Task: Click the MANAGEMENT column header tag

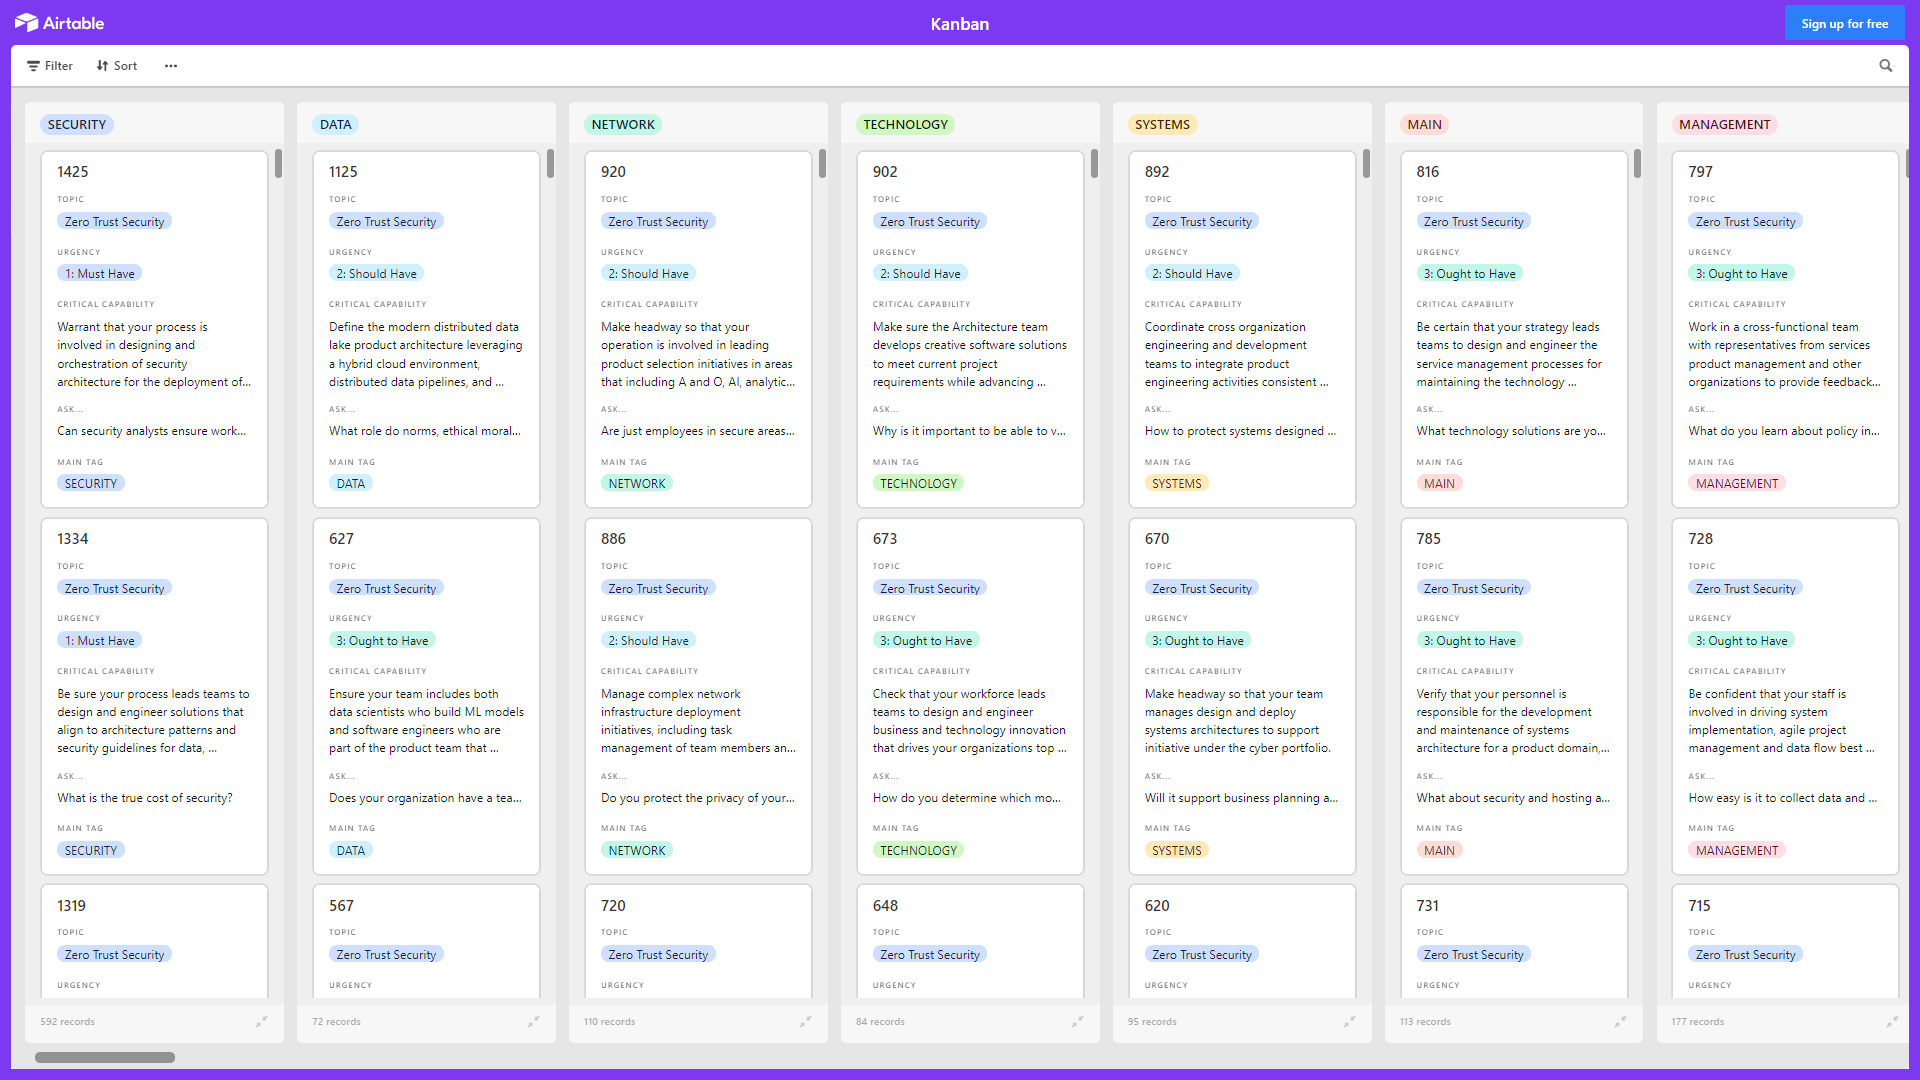Action: pos(1724,125)
